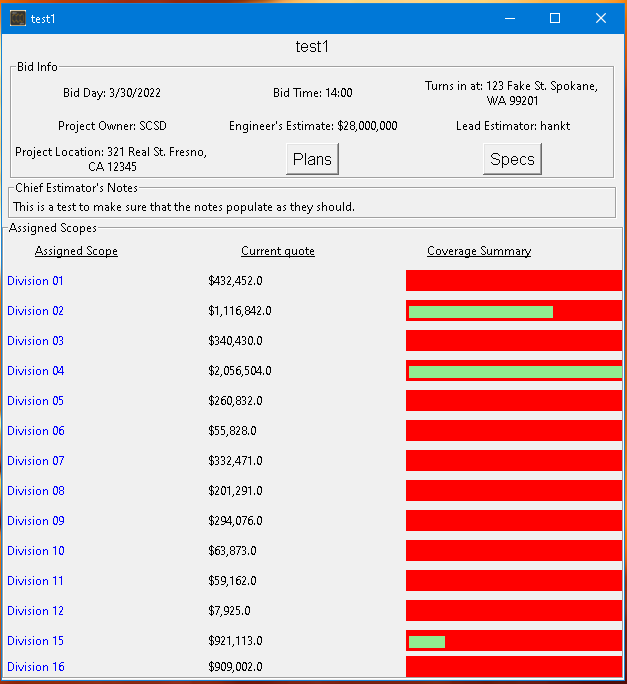Click the Engineer's Estimate $28,000,000 label
The image size is (627, 684).
pyautogui.click(x=313, y=126)
